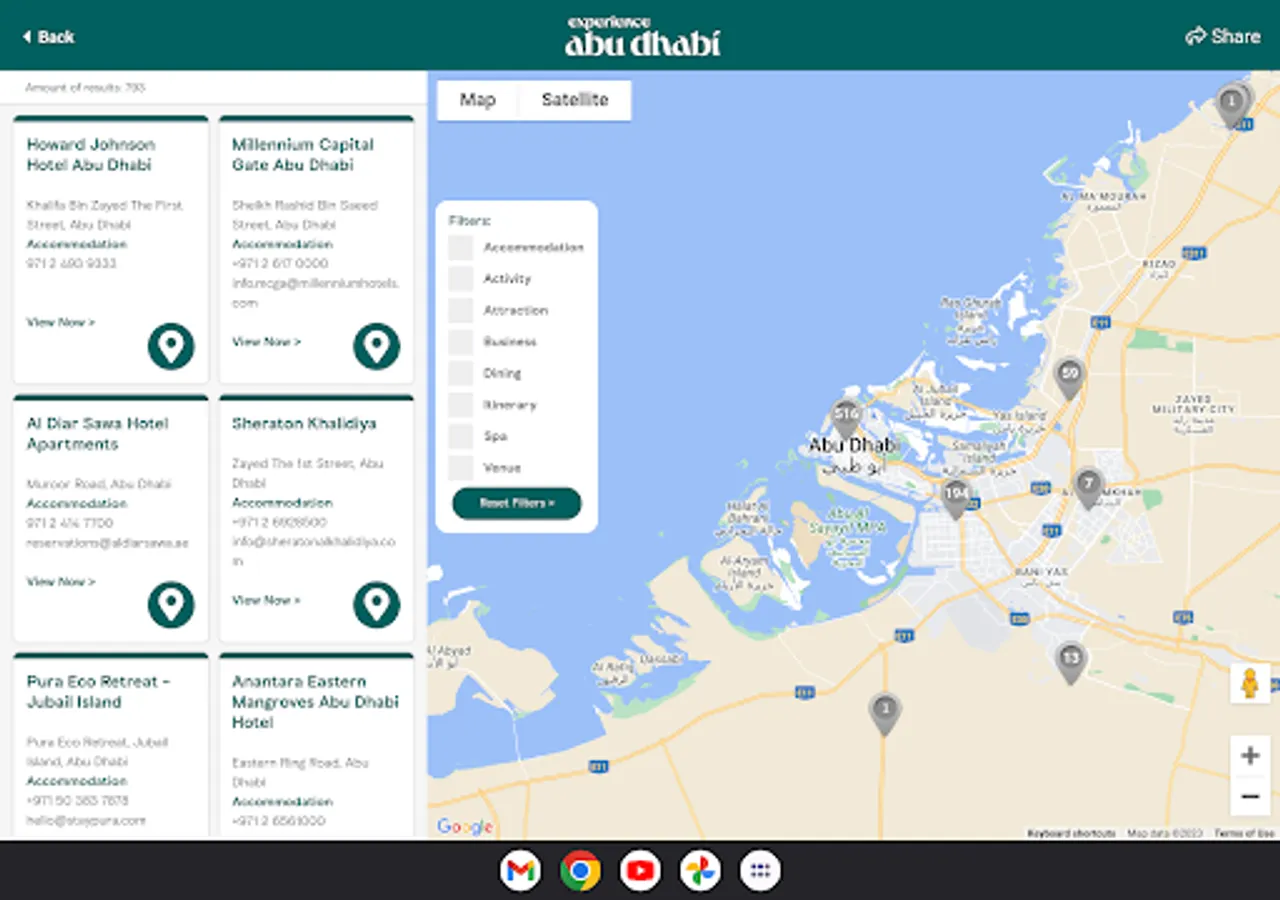Switch to the Map view tab
Image resolution: width=1280 pixels, height=900 pixels.
pyautogui.click(x=478, y=100)
